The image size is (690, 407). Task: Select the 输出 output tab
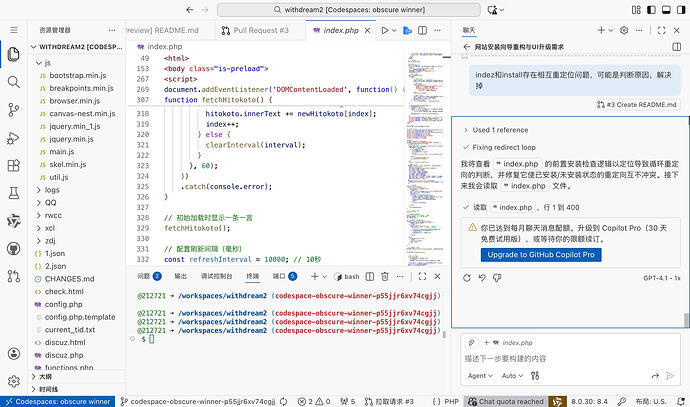180,276
